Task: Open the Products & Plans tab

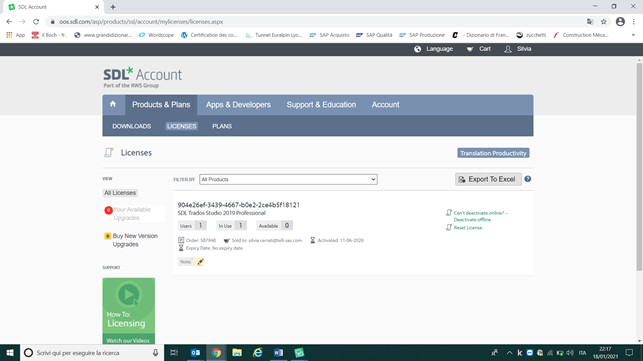Action: [x=161, y=105]
